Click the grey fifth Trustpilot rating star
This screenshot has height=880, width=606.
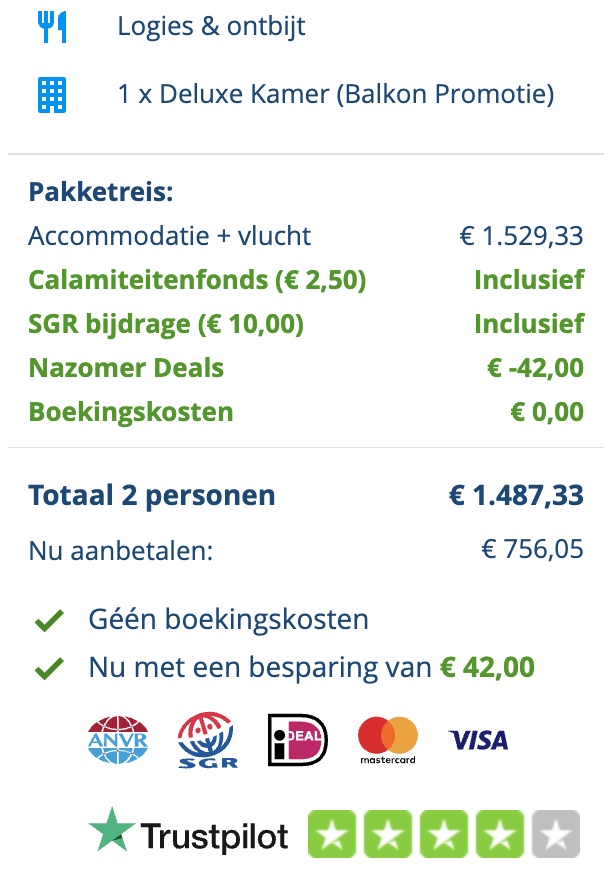click(556, 834)
